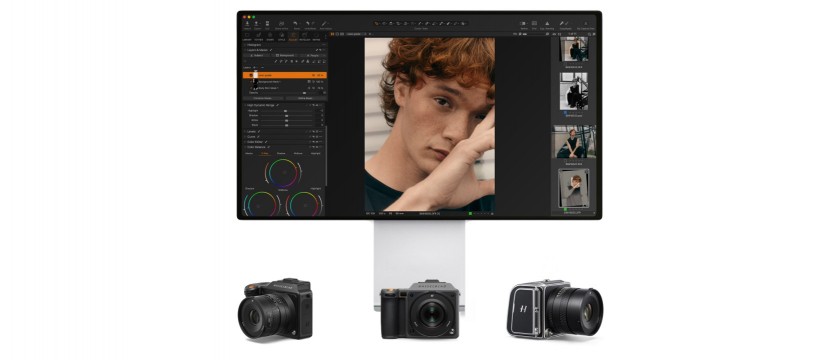Toggle checkbox of Body Skin Mask layer

tap(251, 88)
